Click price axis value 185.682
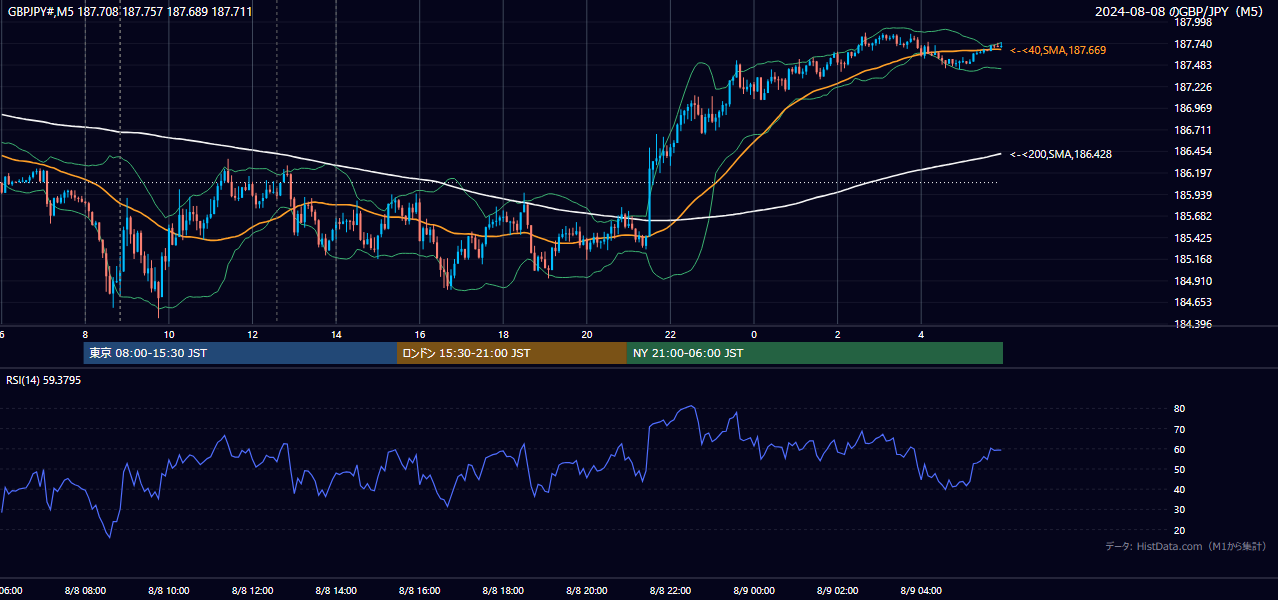The height and width of the screenshot is (600, 1278). pos(1193,216)
